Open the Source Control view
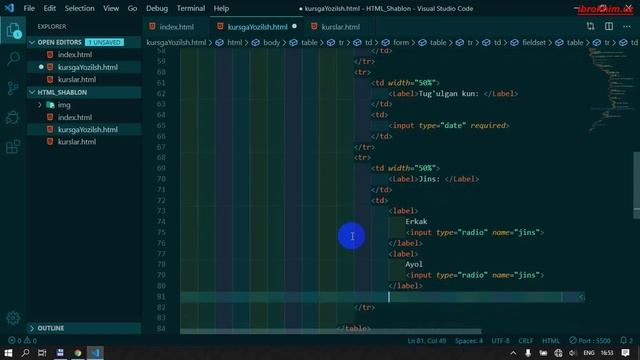This screenshot has height=360, width=640. (x=13, y=88)
